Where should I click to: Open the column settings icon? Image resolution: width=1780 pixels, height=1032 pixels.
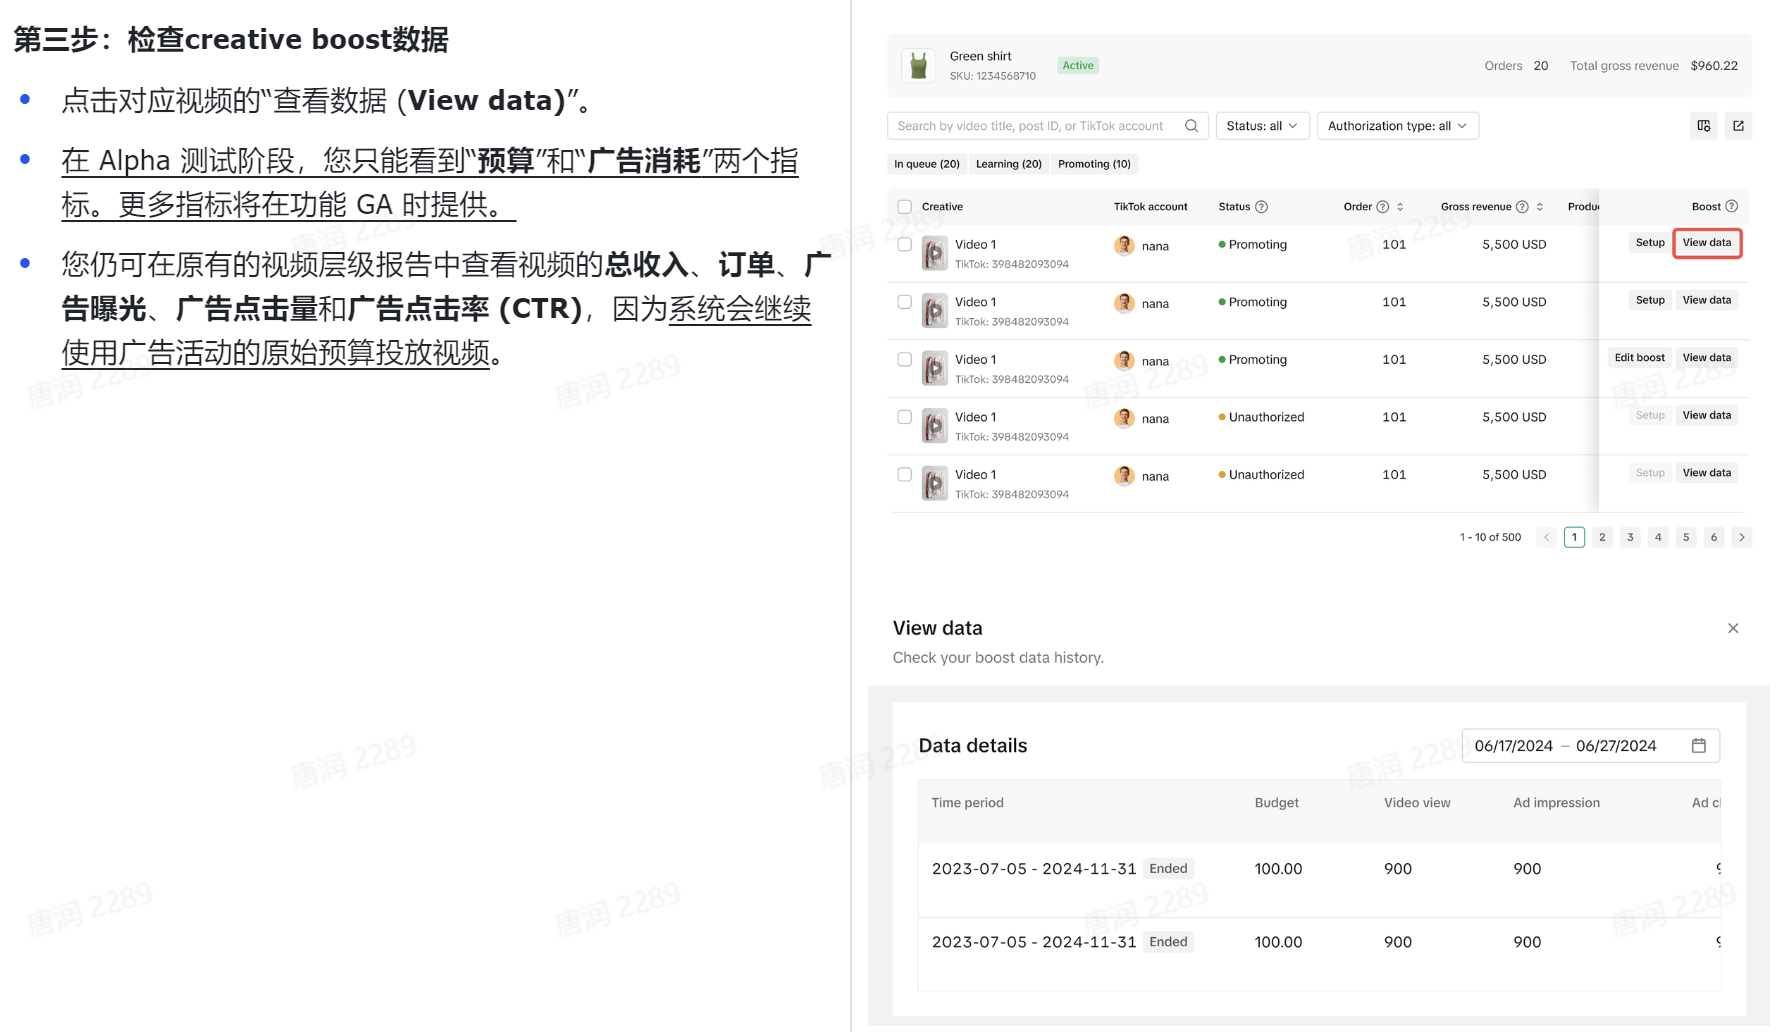1704,126
